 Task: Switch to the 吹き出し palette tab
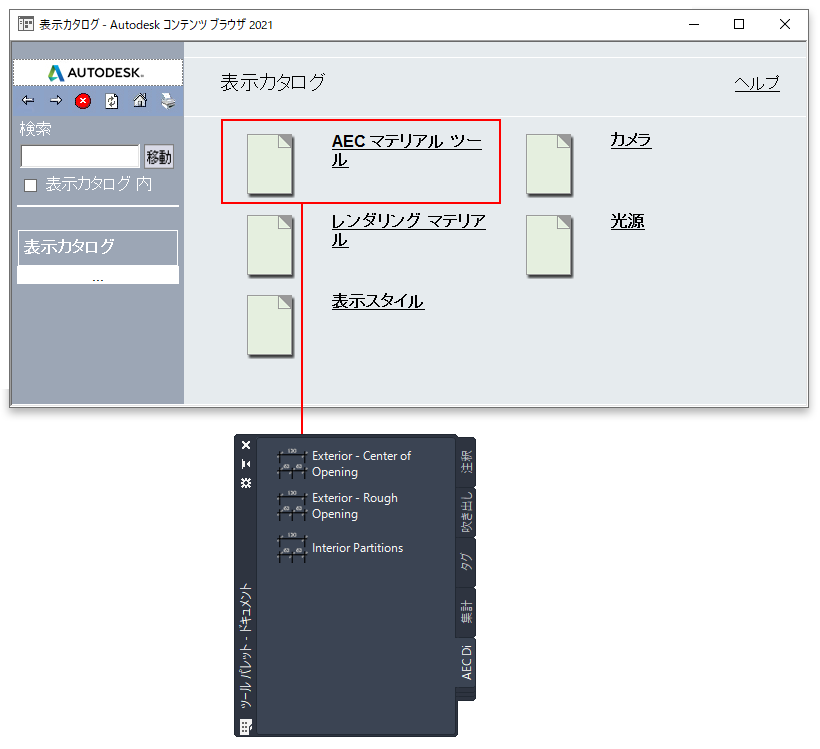pos(466,513)
